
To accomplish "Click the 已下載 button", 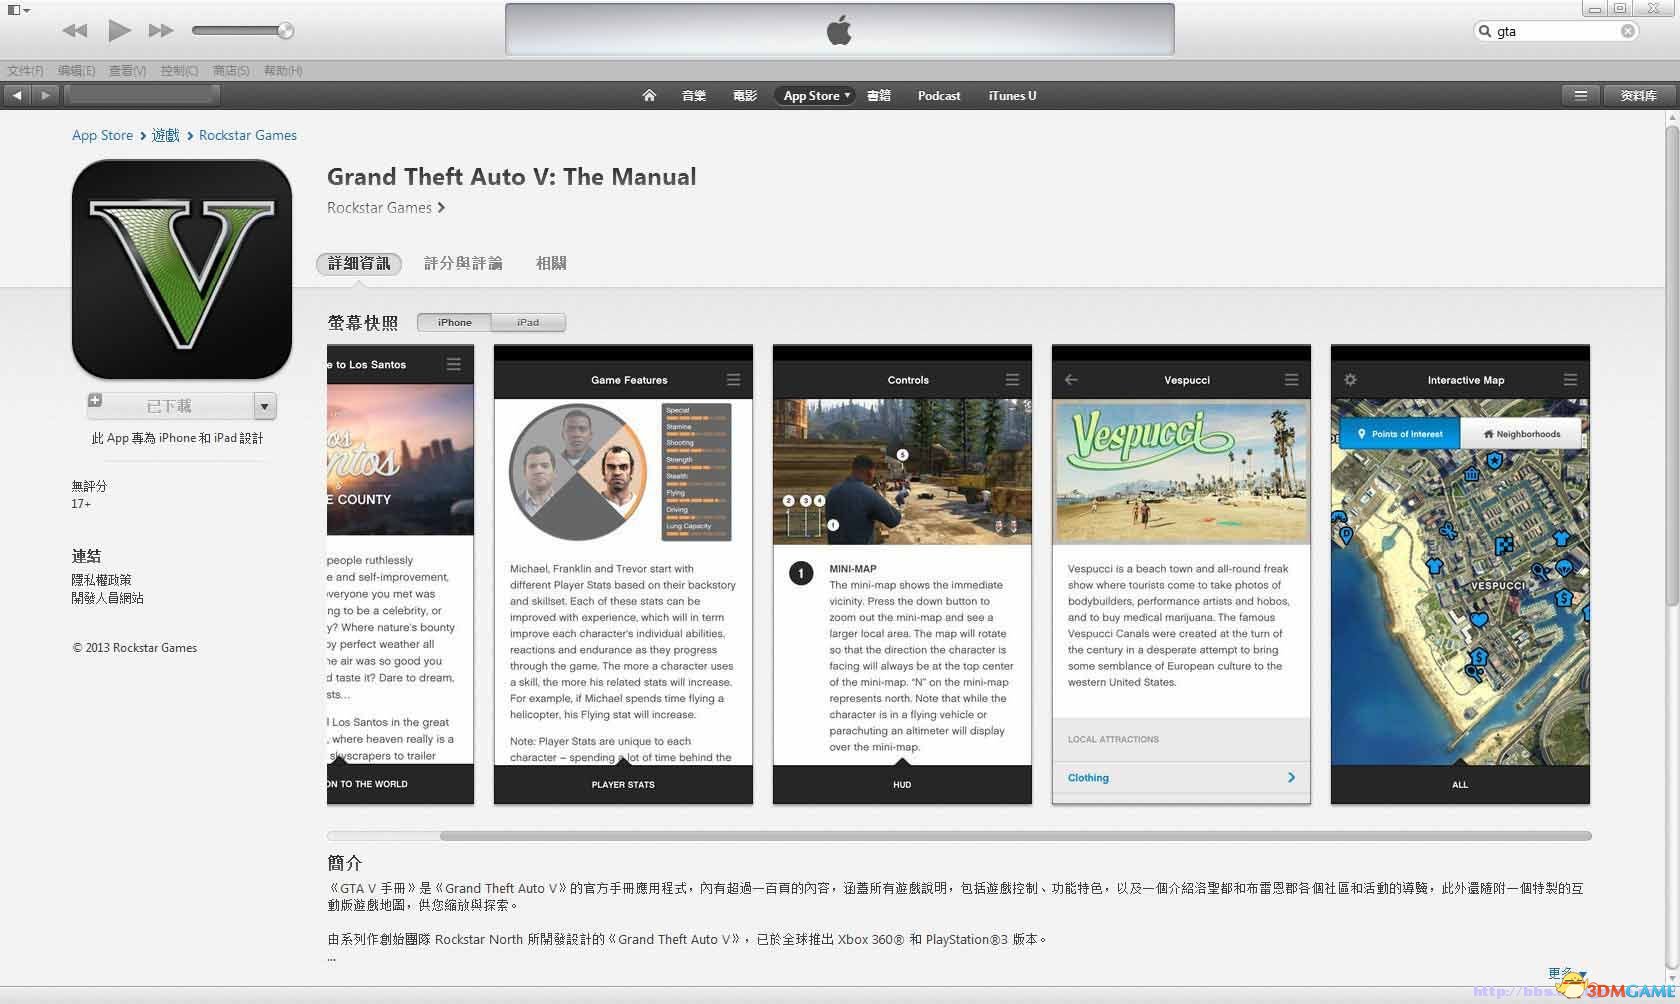I will tap(169, 406).
